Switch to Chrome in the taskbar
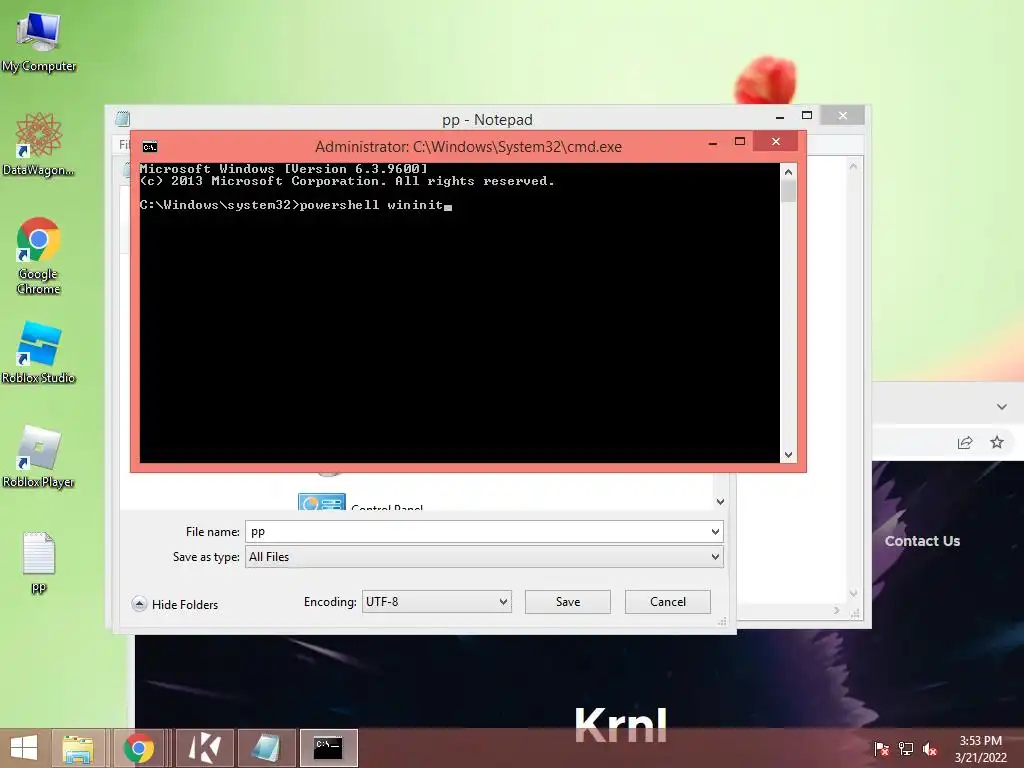 138,748
